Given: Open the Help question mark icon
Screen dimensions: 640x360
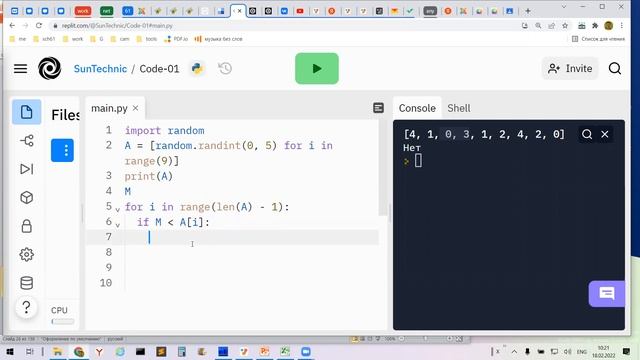Looking at the screenshot, I should click(x=27, y=307).
